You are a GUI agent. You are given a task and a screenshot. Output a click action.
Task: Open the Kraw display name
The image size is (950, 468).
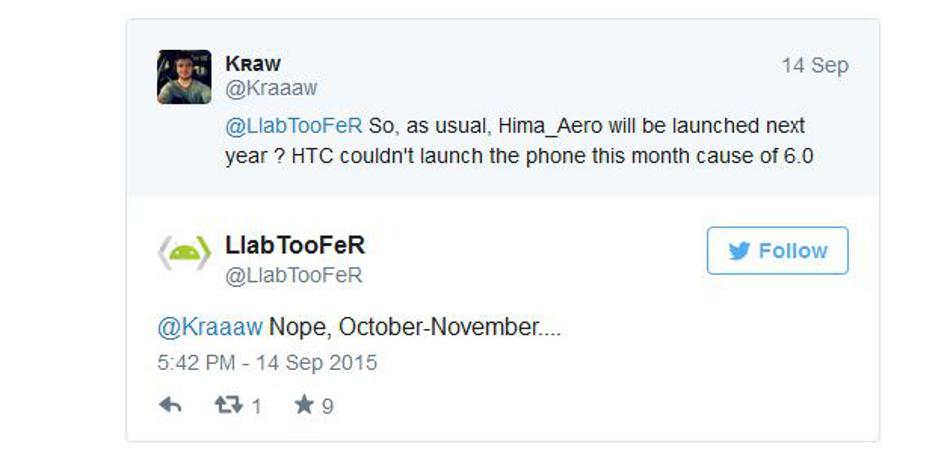pos(253,63)
